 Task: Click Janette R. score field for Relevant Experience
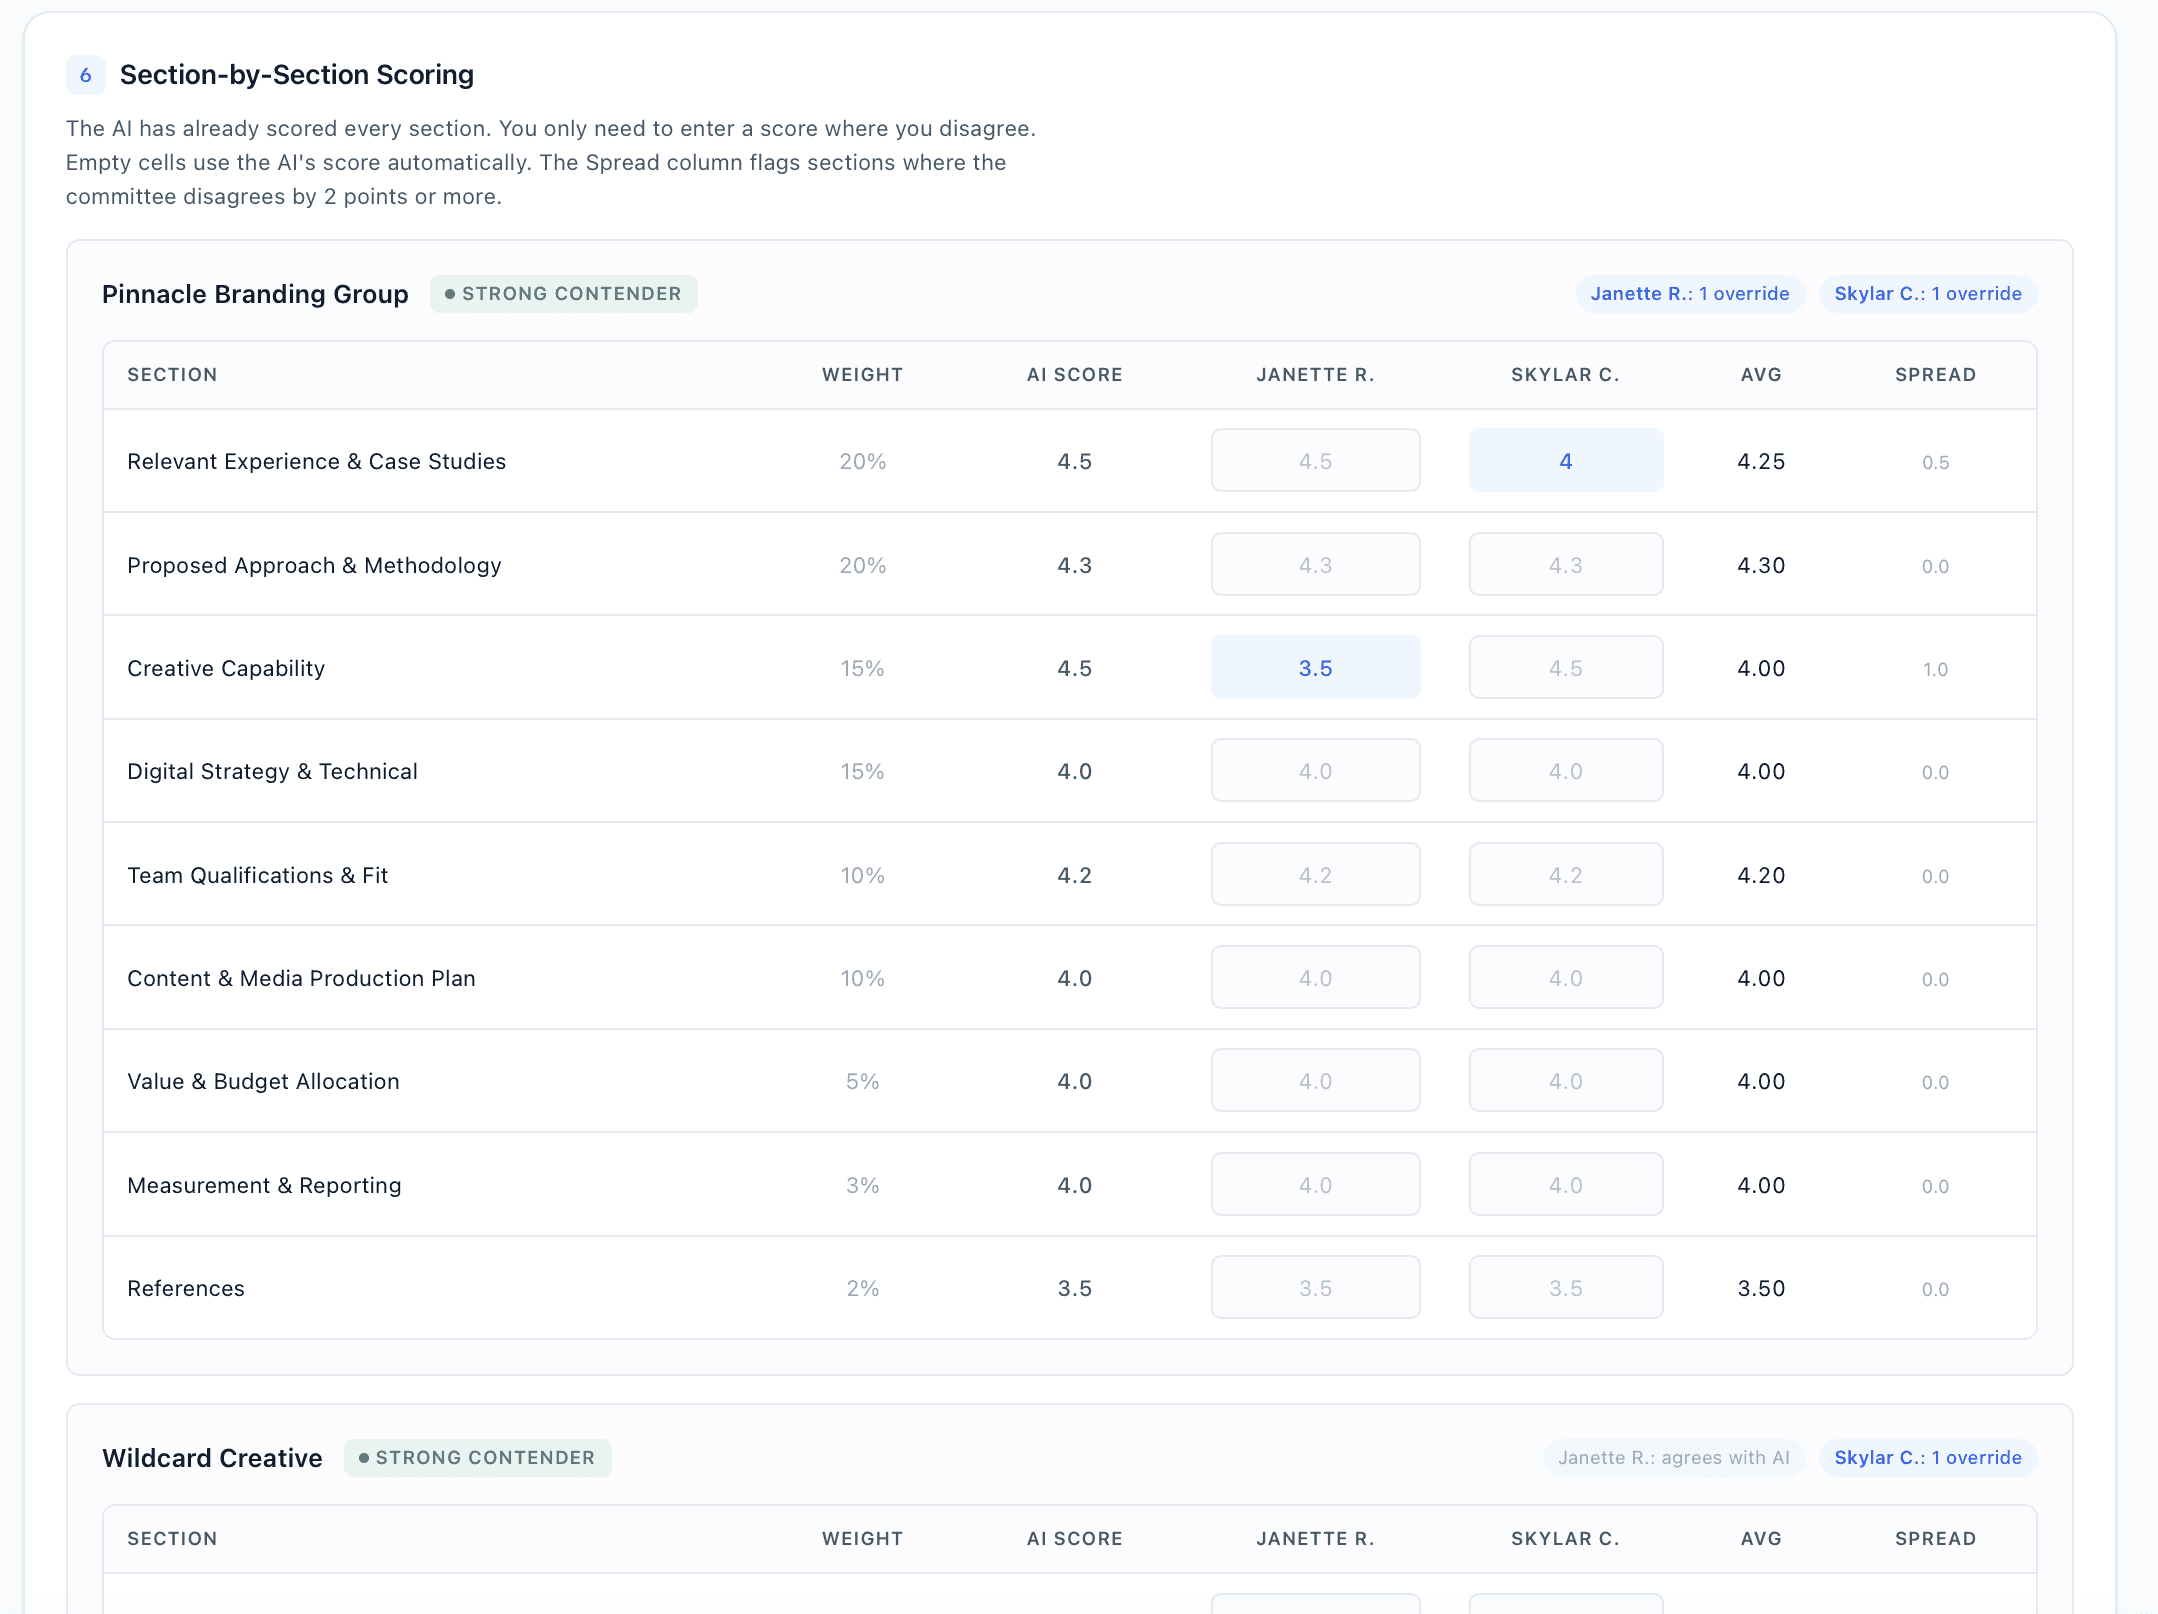(1315, 460)
